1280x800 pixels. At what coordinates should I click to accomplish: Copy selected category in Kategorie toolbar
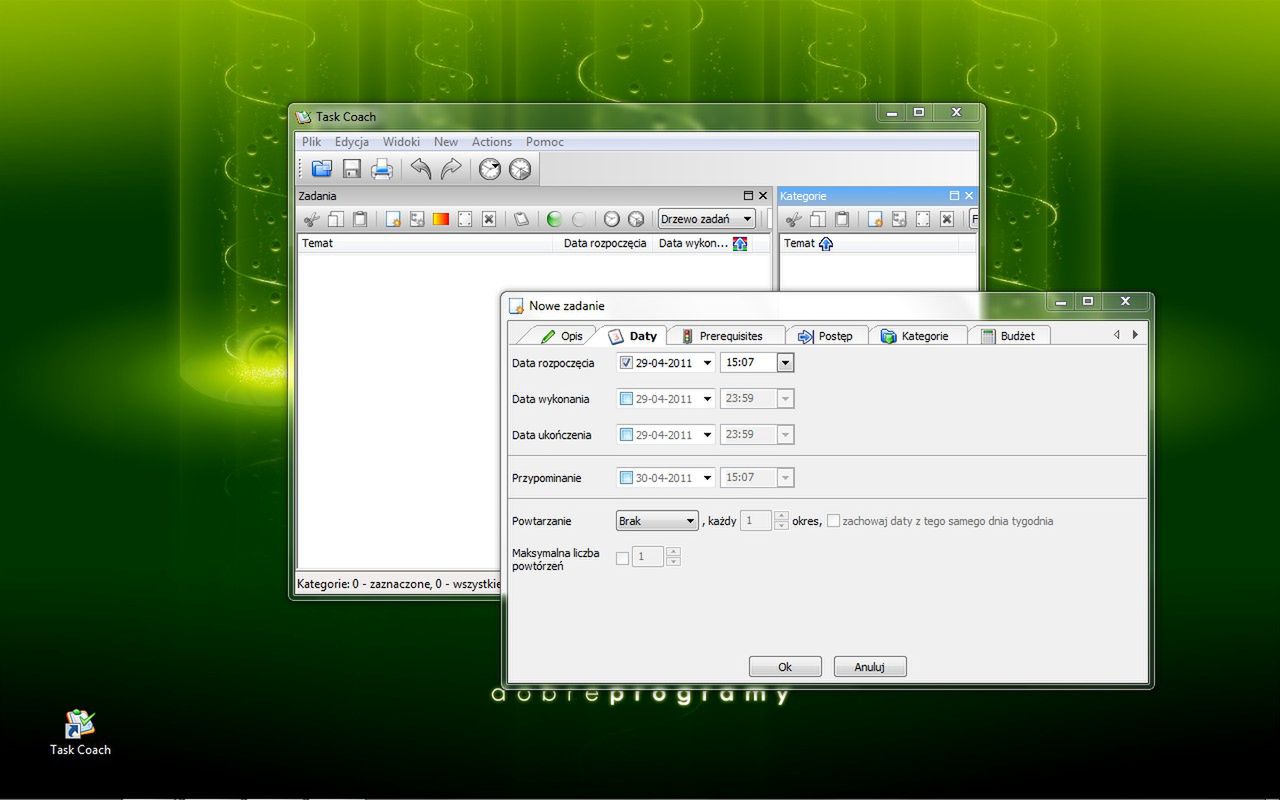click(818, 219)
